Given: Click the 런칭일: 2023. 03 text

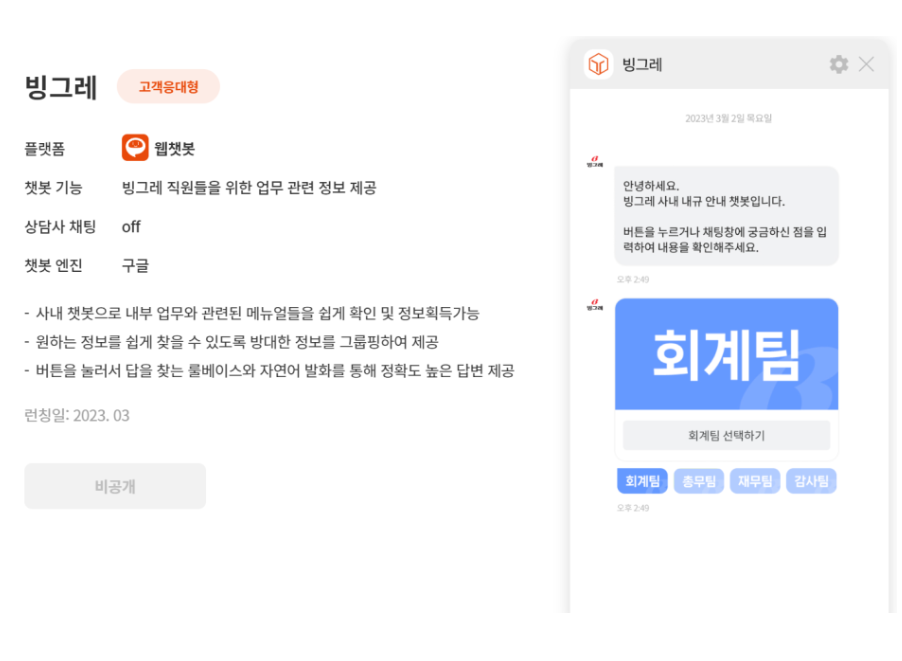Looking at the screenshot, I should (77, 415).
